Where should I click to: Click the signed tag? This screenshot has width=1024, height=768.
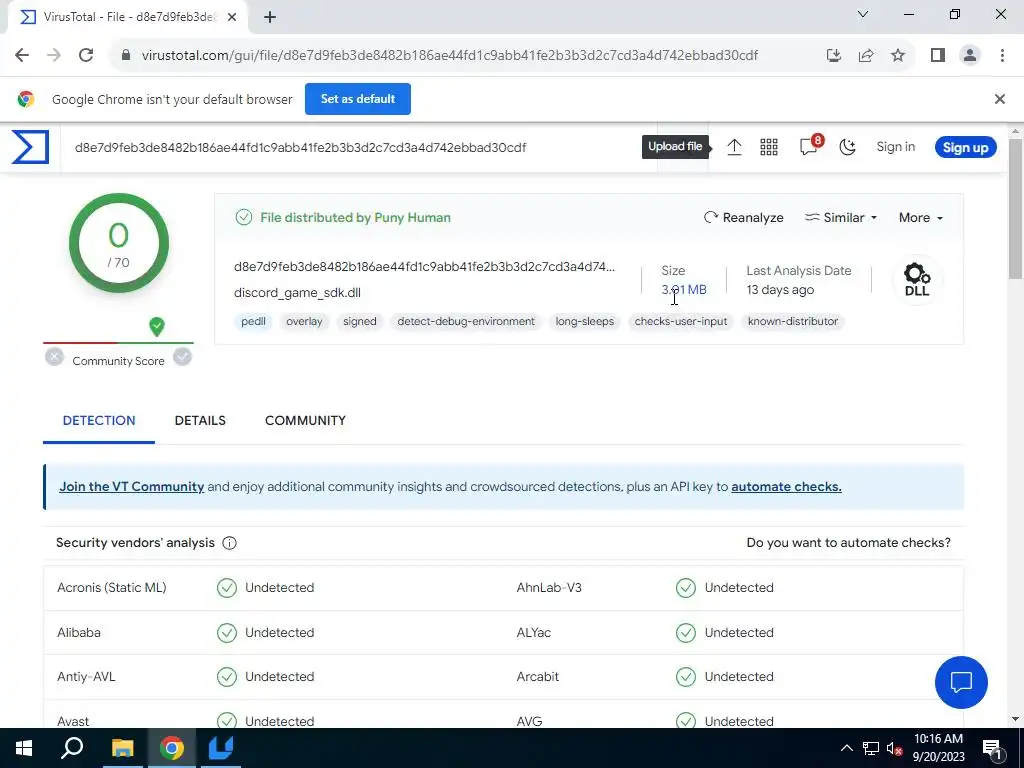[x=360, y=321]
